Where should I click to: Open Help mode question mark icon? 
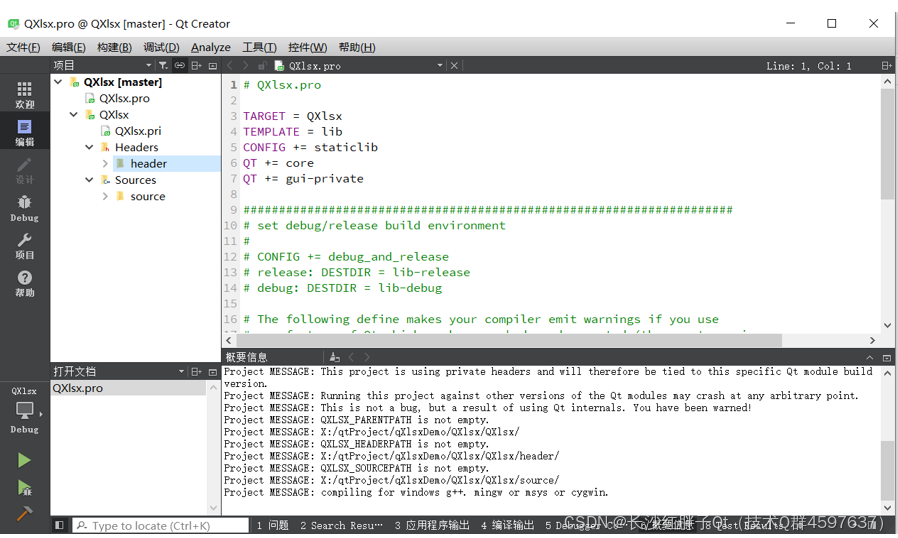(25, 284)
